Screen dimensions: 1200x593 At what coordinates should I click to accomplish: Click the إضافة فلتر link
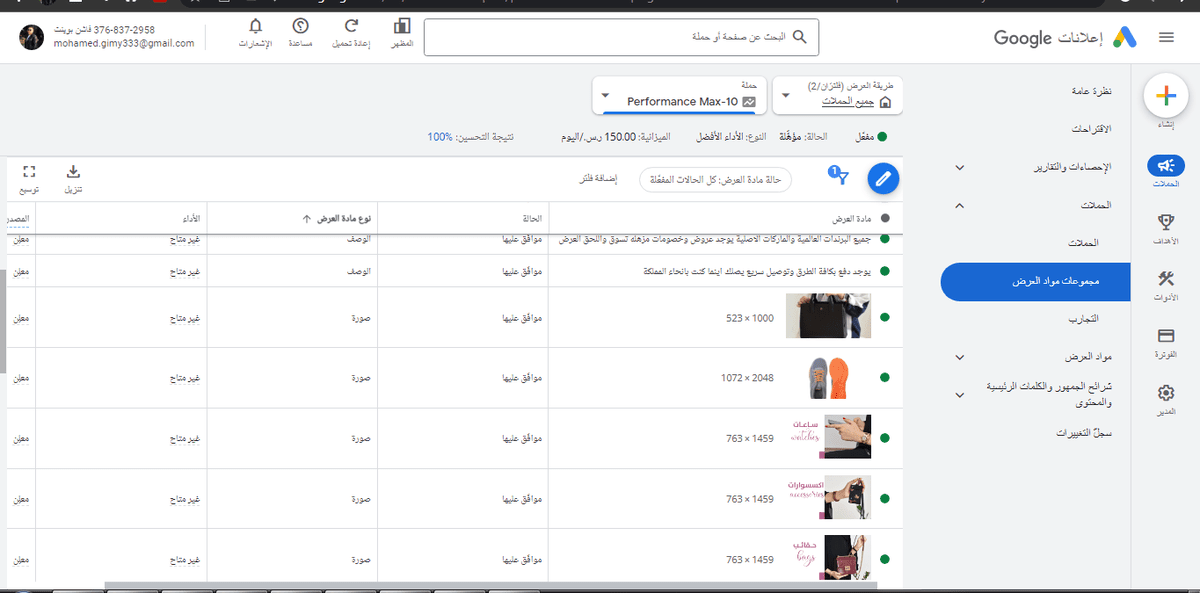click(598, 179)
